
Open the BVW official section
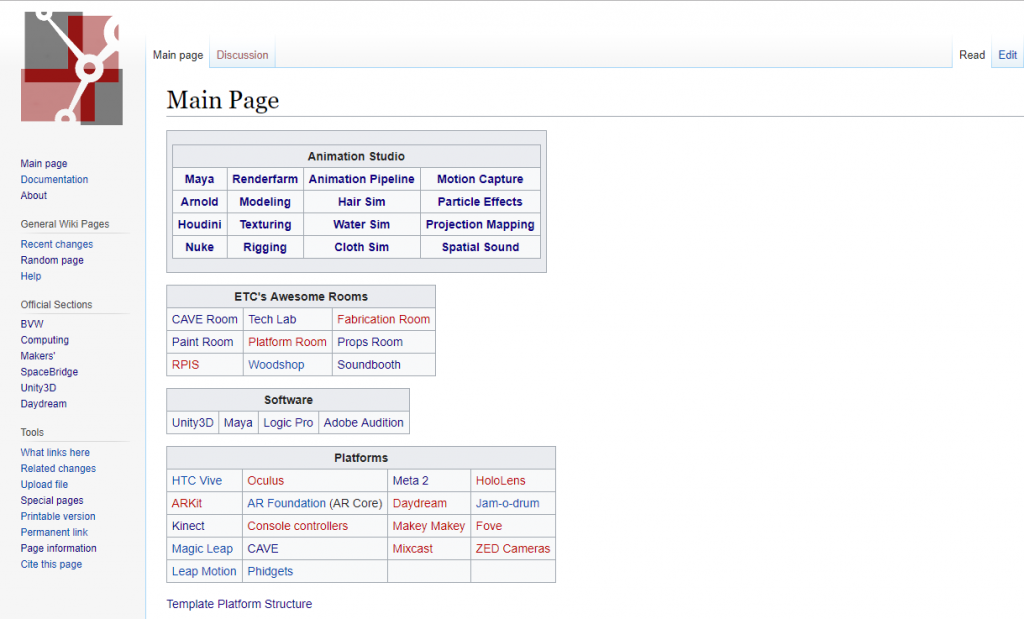point(32,324)
